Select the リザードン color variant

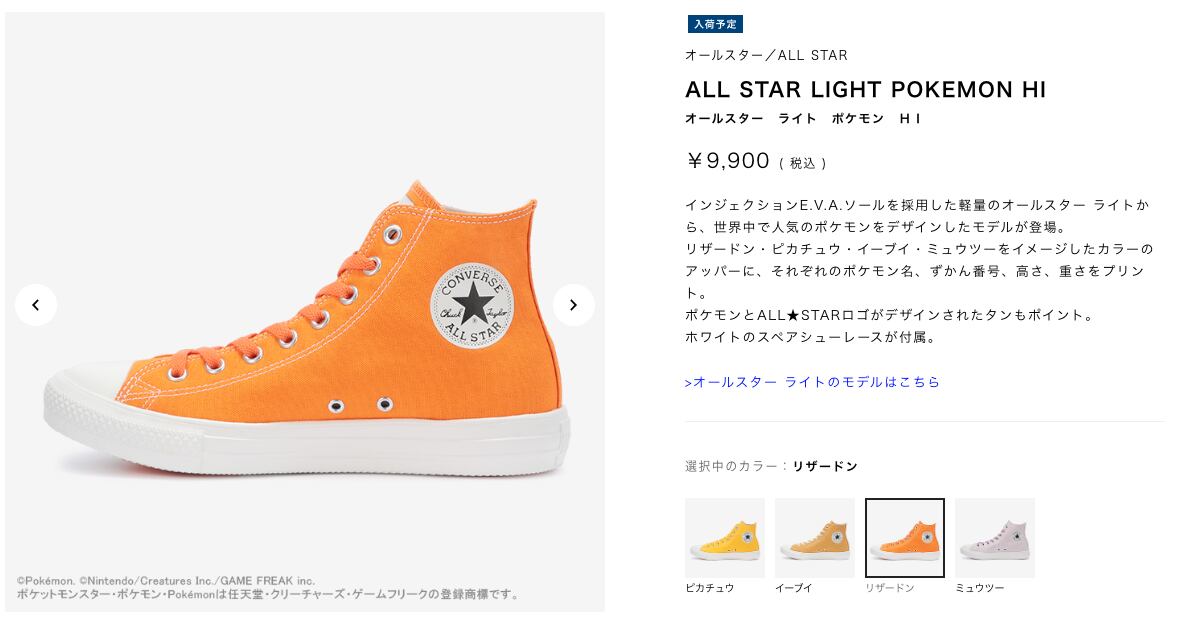click(x=904, y=537)
